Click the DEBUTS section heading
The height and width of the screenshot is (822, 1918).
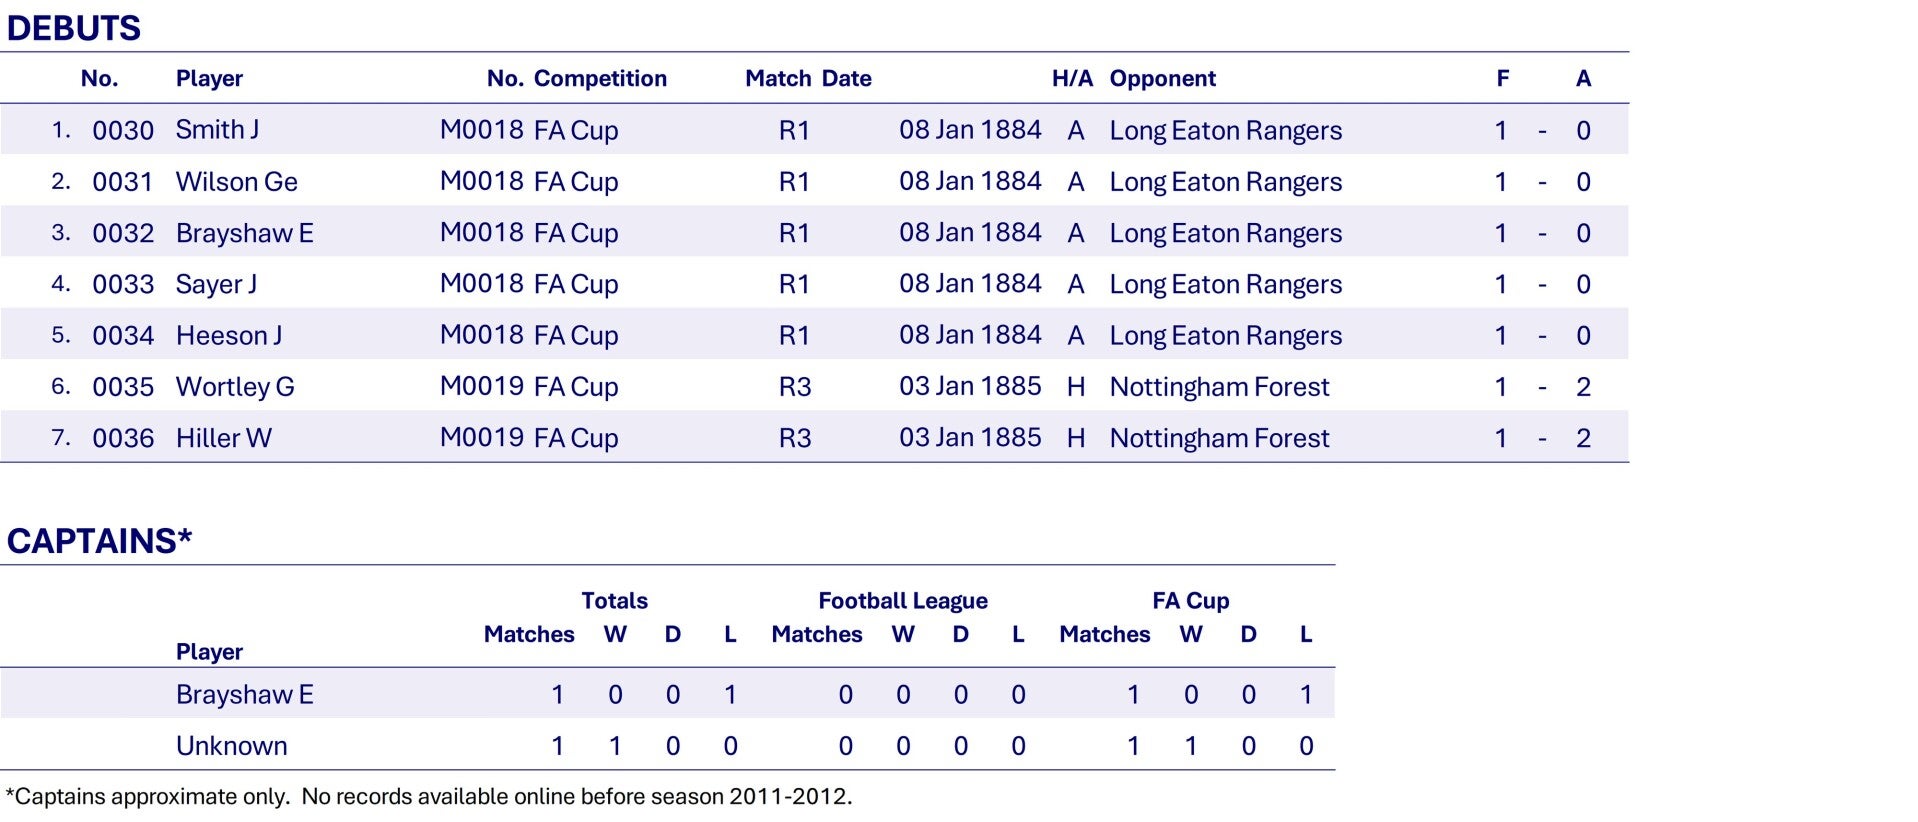(73, 28)
